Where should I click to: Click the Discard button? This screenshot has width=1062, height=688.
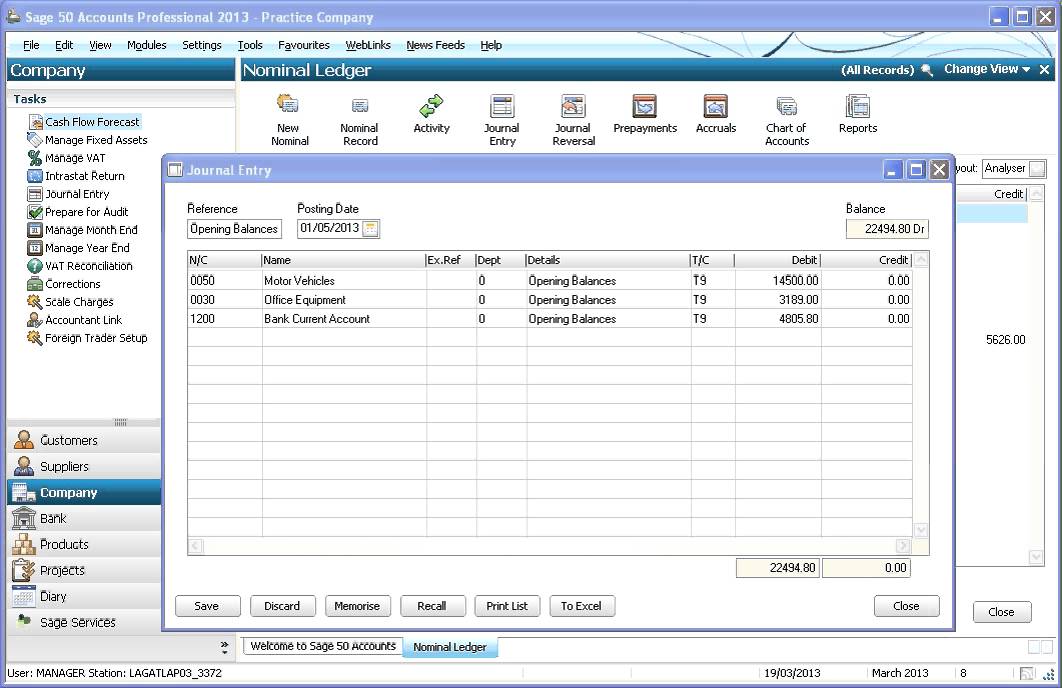pyautogui.click(x=282, y=606)
